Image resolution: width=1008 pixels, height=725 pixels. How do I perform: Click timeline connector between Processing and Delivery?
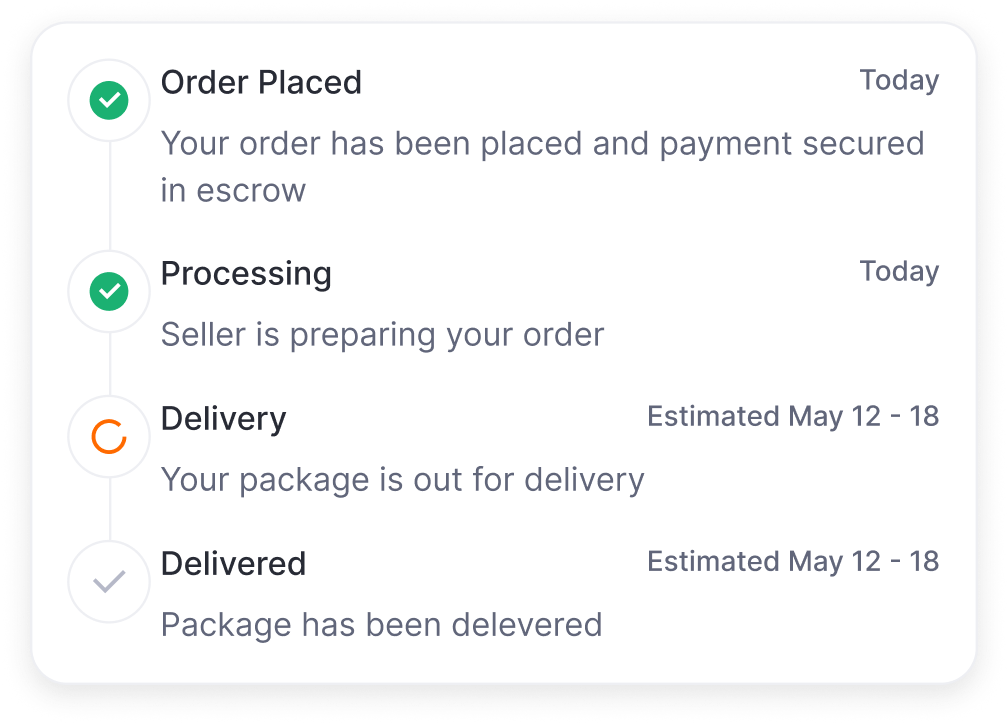click(108, 364)
